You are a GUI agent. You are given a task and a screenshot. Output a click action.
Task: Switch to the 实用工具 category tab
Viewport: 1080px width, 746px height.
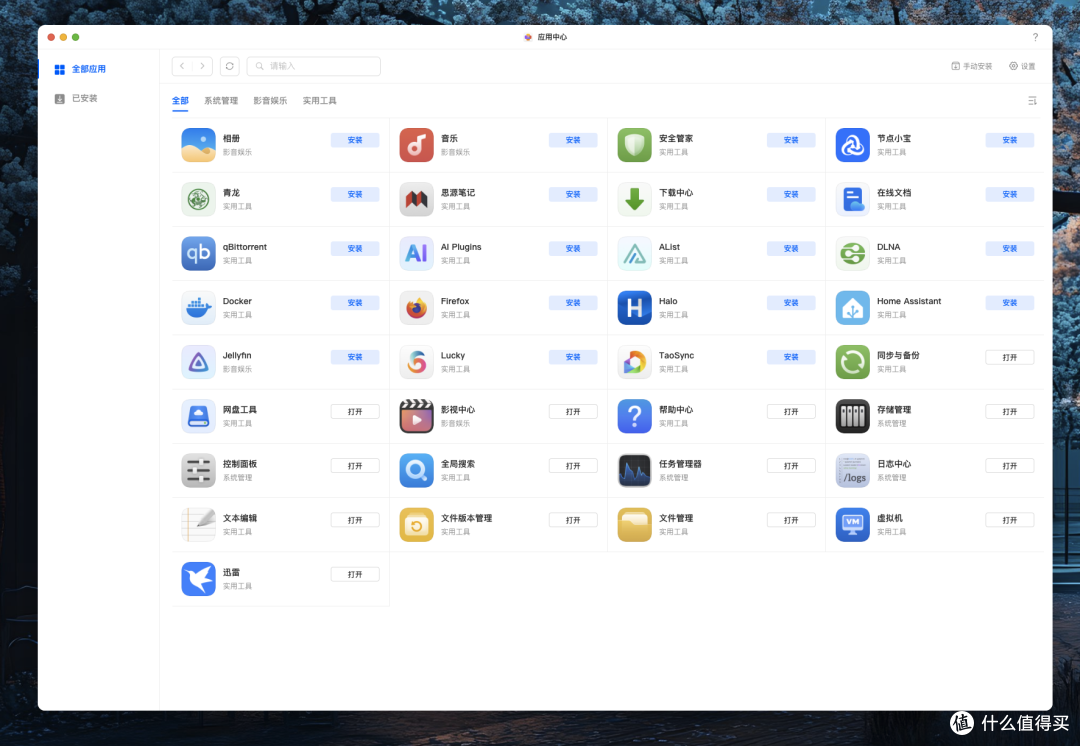coord(320,101)
